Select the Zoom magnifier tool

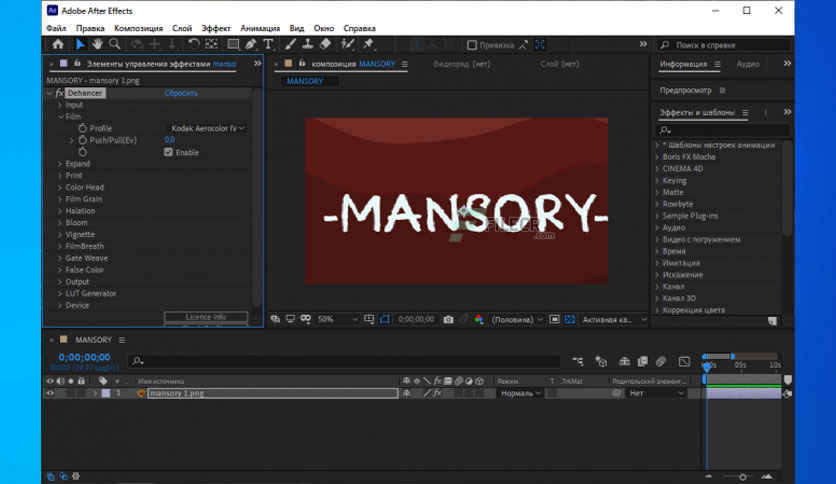[115, 44]
